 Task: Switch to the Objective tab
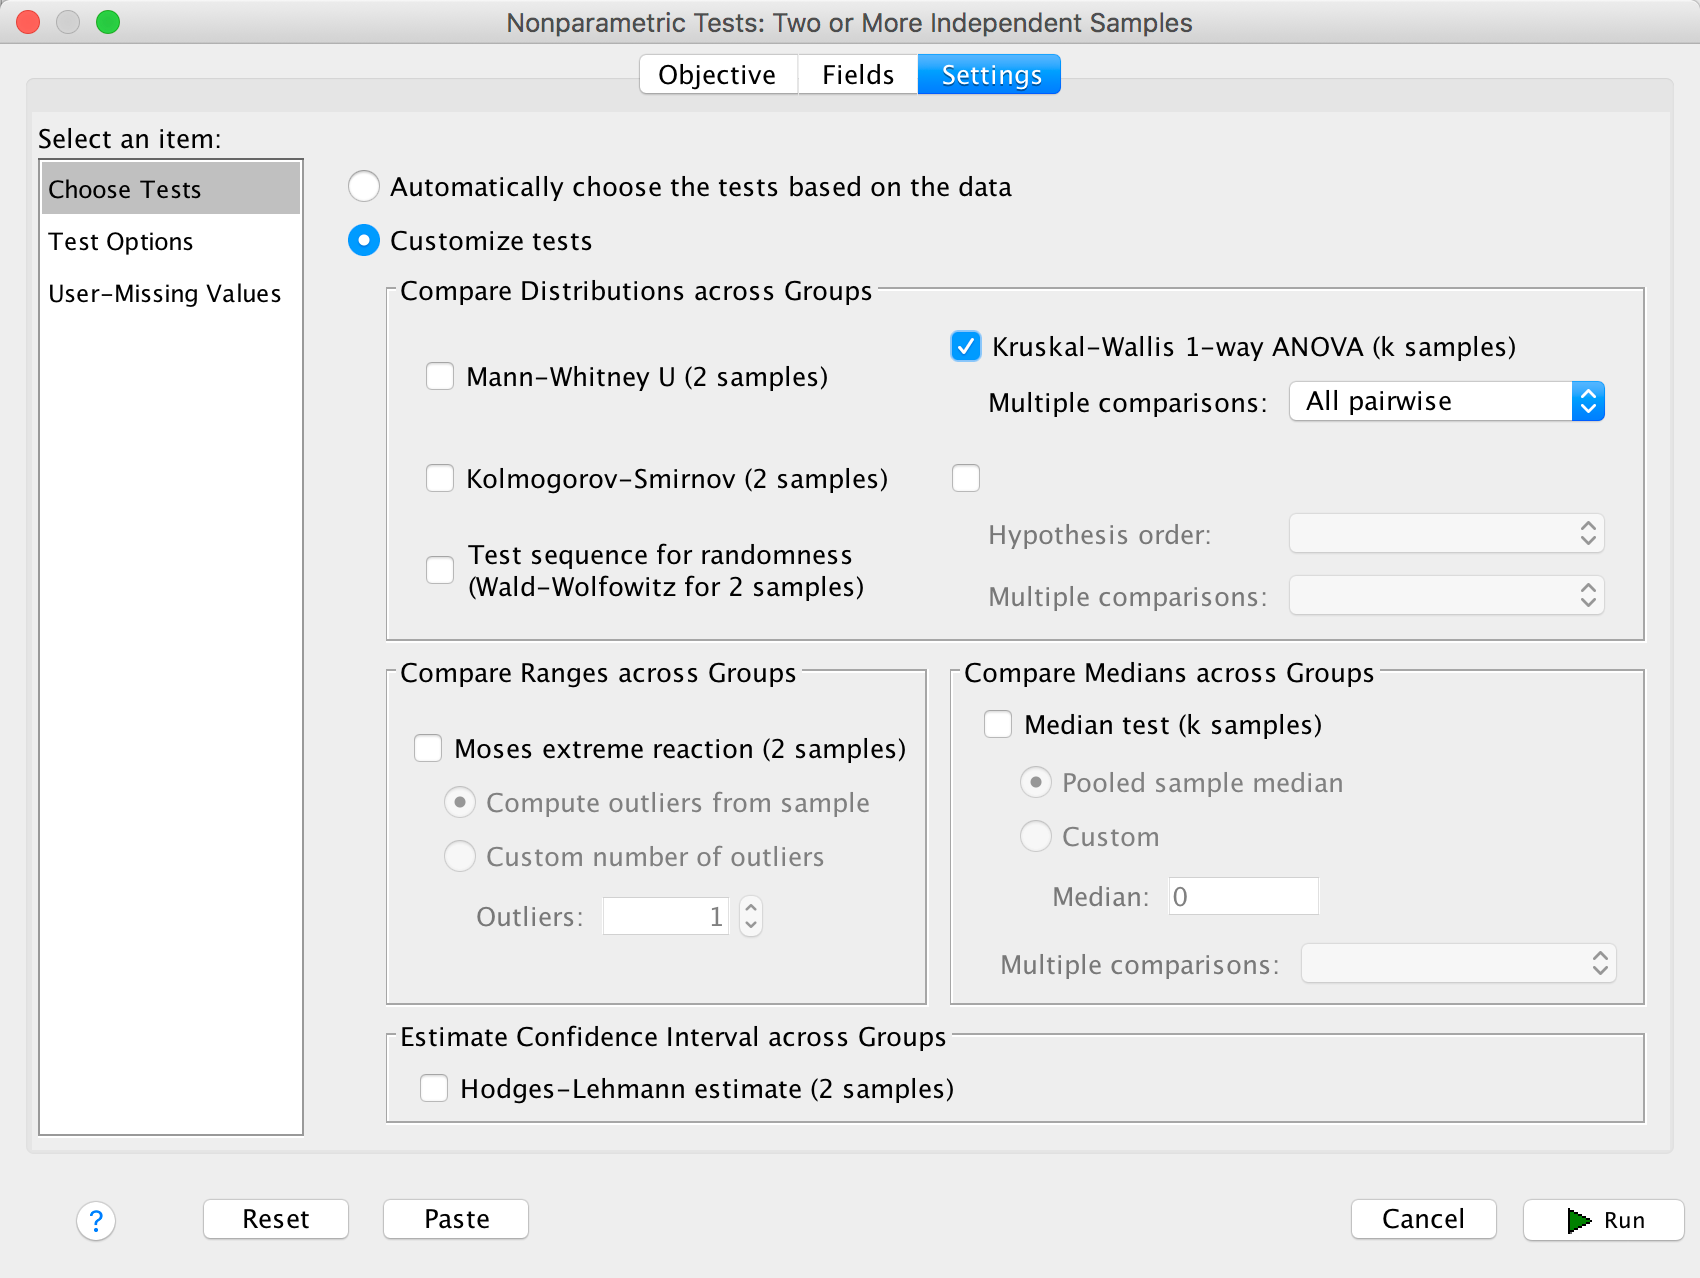(x=717, y=75)
